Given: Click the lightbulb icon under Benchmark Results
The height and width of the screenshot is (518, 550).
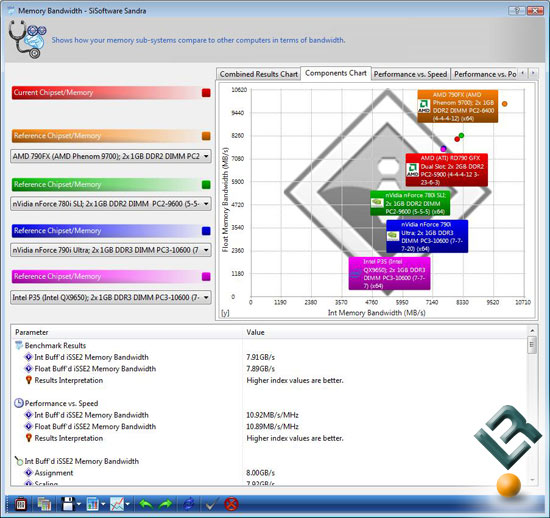Looking at the screenshot, I should point(29,380).
